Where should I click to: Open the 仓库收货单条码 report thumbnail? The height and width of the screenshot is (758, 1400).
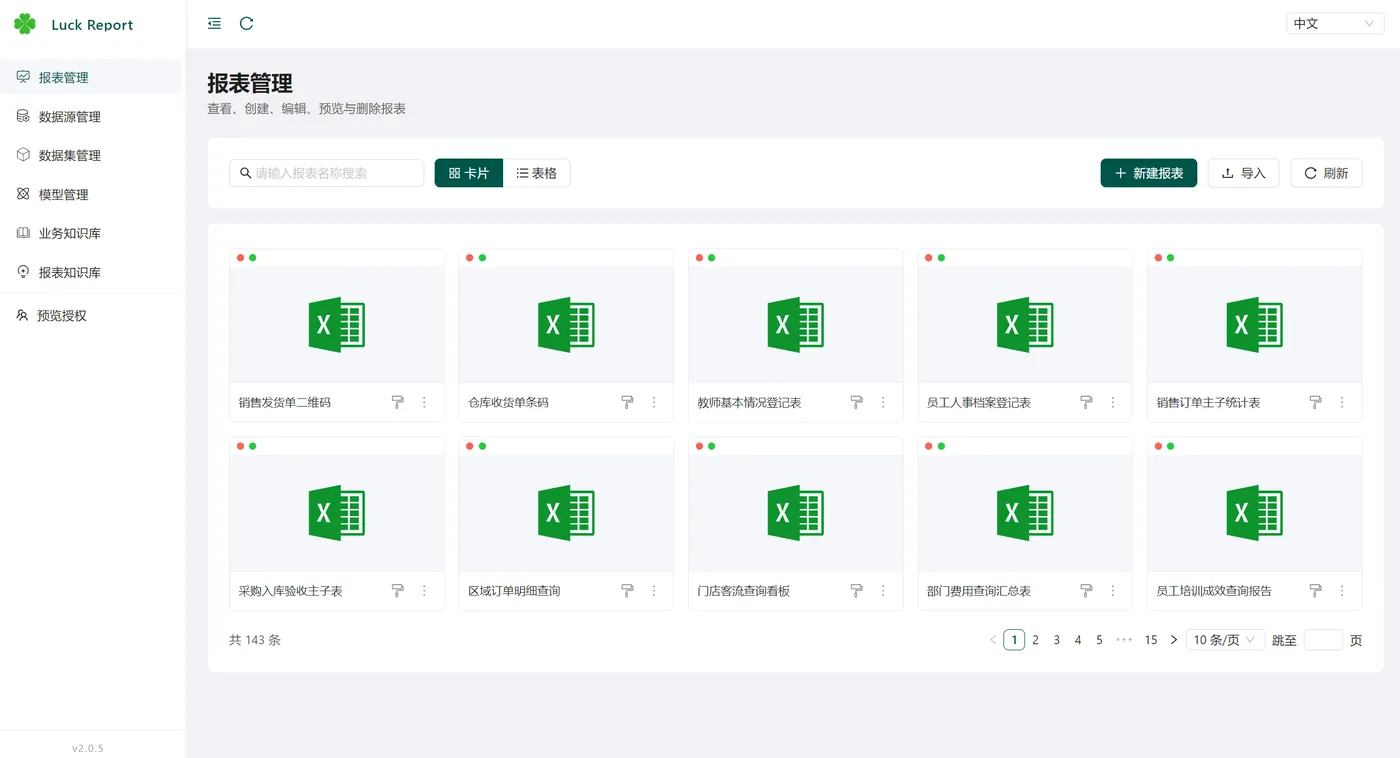566,325
